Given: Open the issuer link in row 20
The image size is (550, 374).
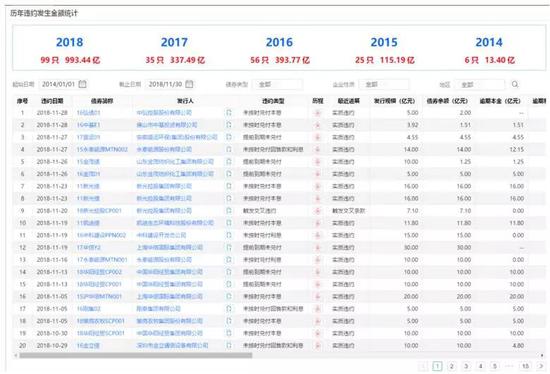Looking at the screenshot, I should coord(172,346).
